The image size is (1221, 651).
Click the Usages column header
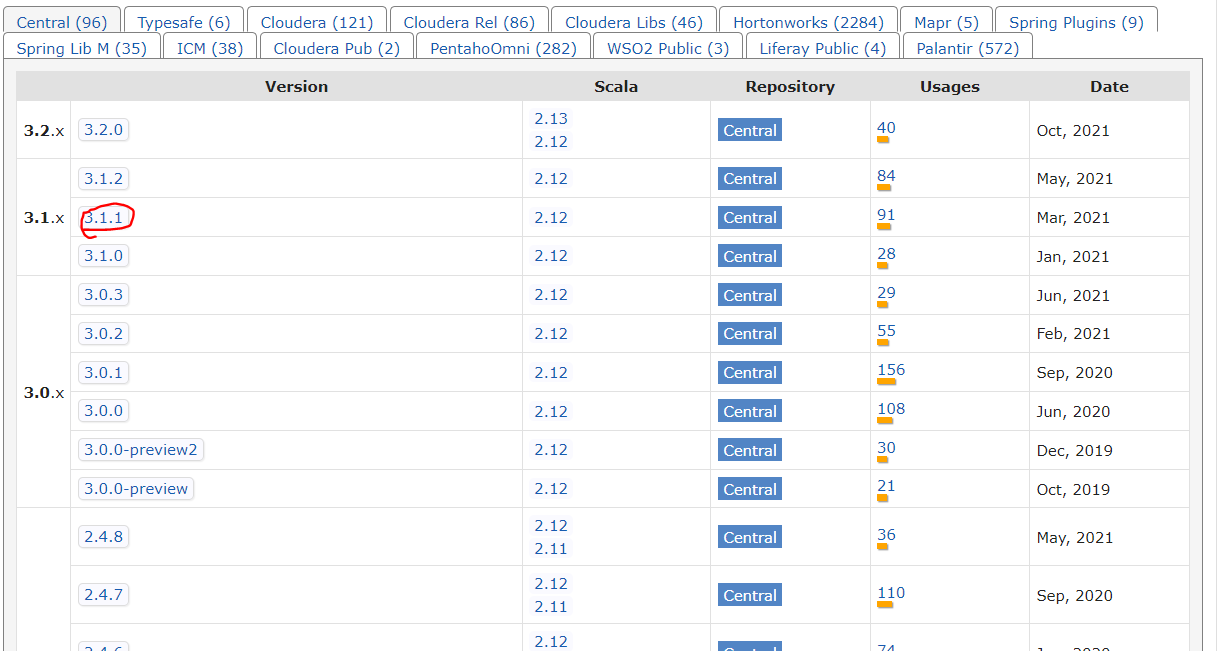pyautogui.click(x=950, y=86)
